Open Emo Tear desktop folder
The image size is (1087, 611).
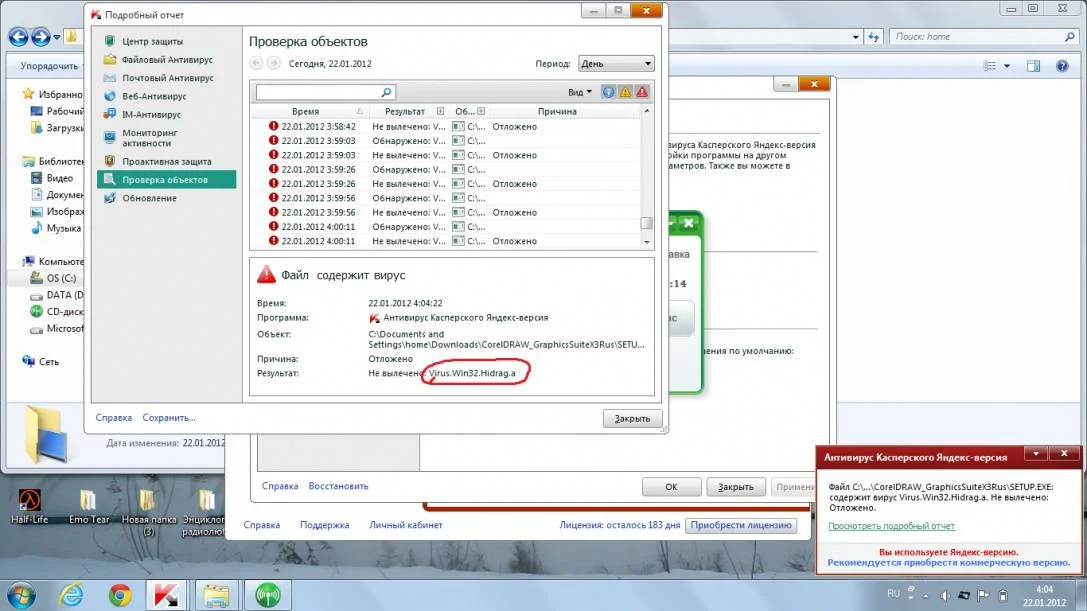(x=89, y=506)
